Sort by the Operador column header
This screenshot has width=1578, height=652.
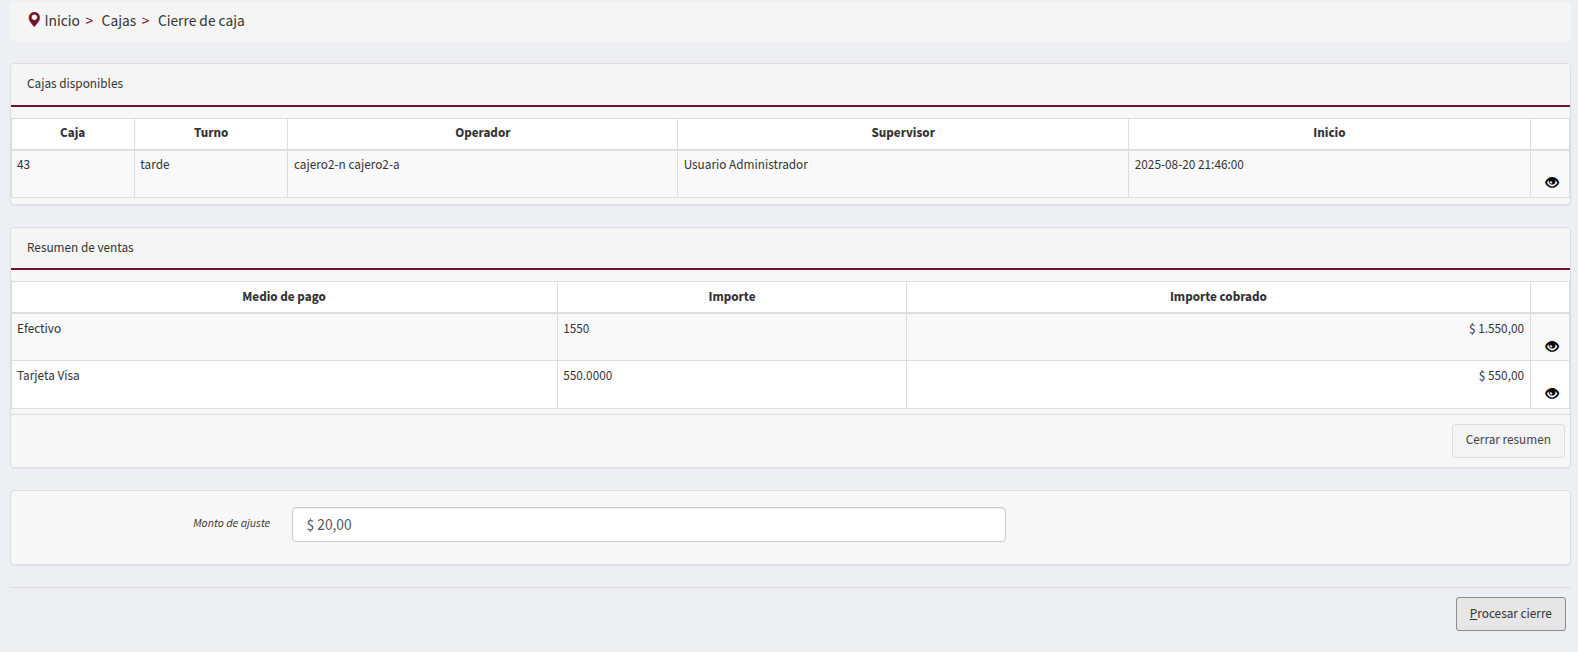(482, 133)
